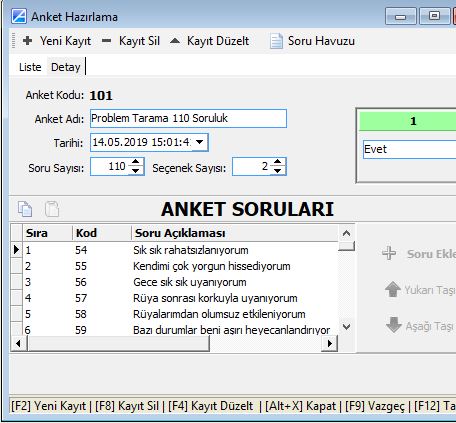Click Anket Kodu value 101
This screenshot has height=423, width=456.
[101, 96]
